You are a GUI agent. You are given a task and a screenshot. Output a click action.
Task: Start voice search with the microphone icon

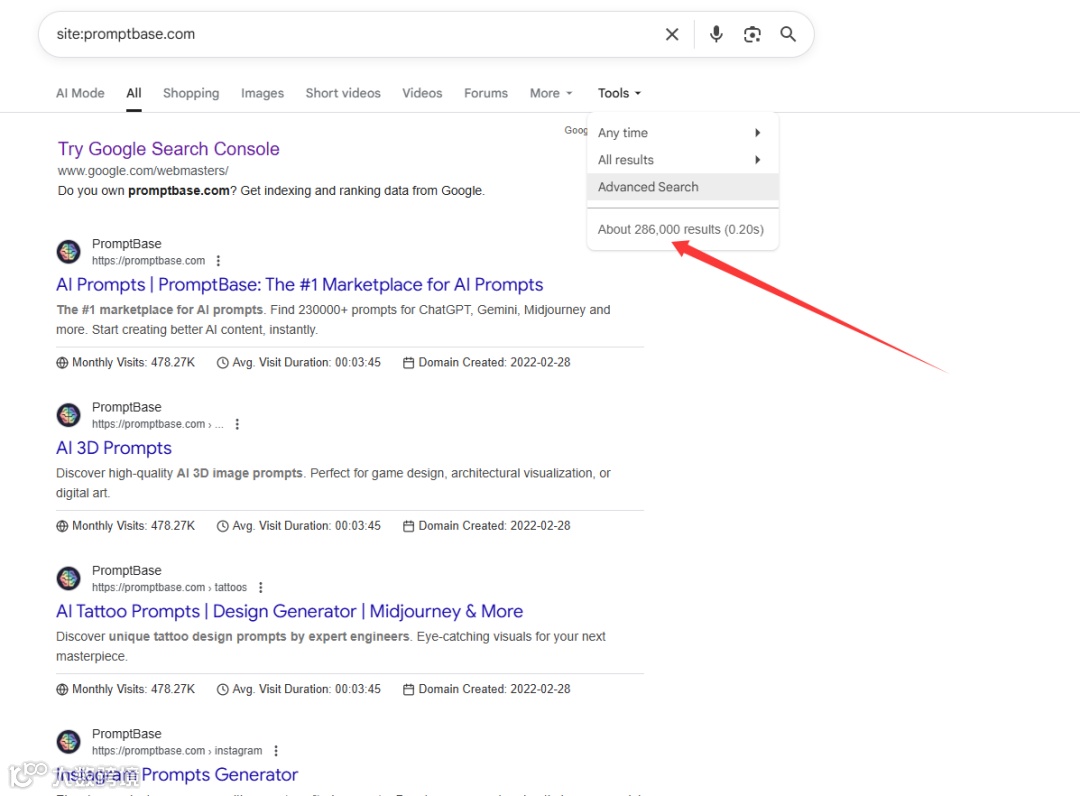716,34
